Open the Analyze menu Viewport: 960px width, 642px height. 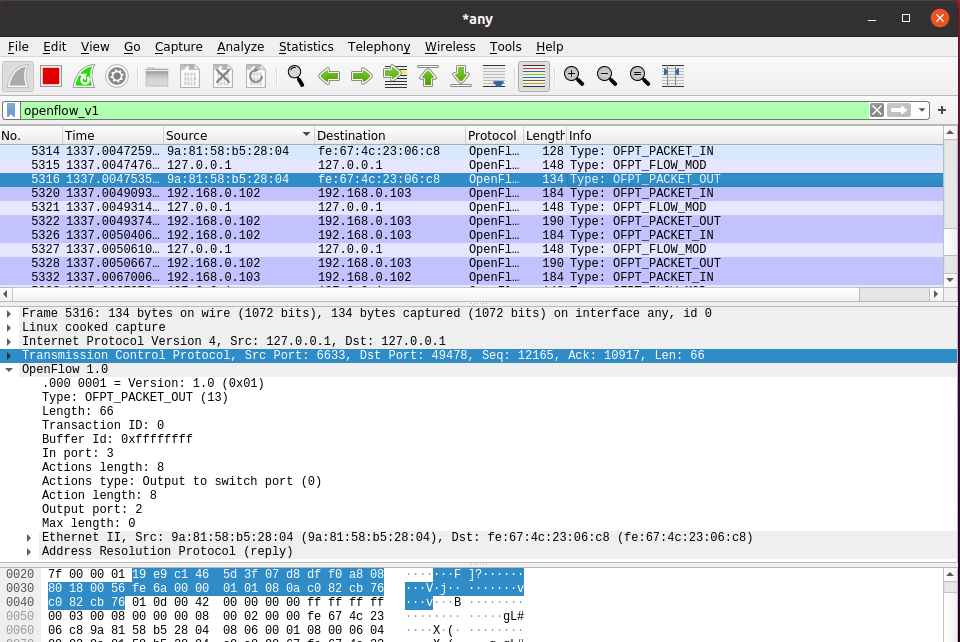click(x=240, y=47)
